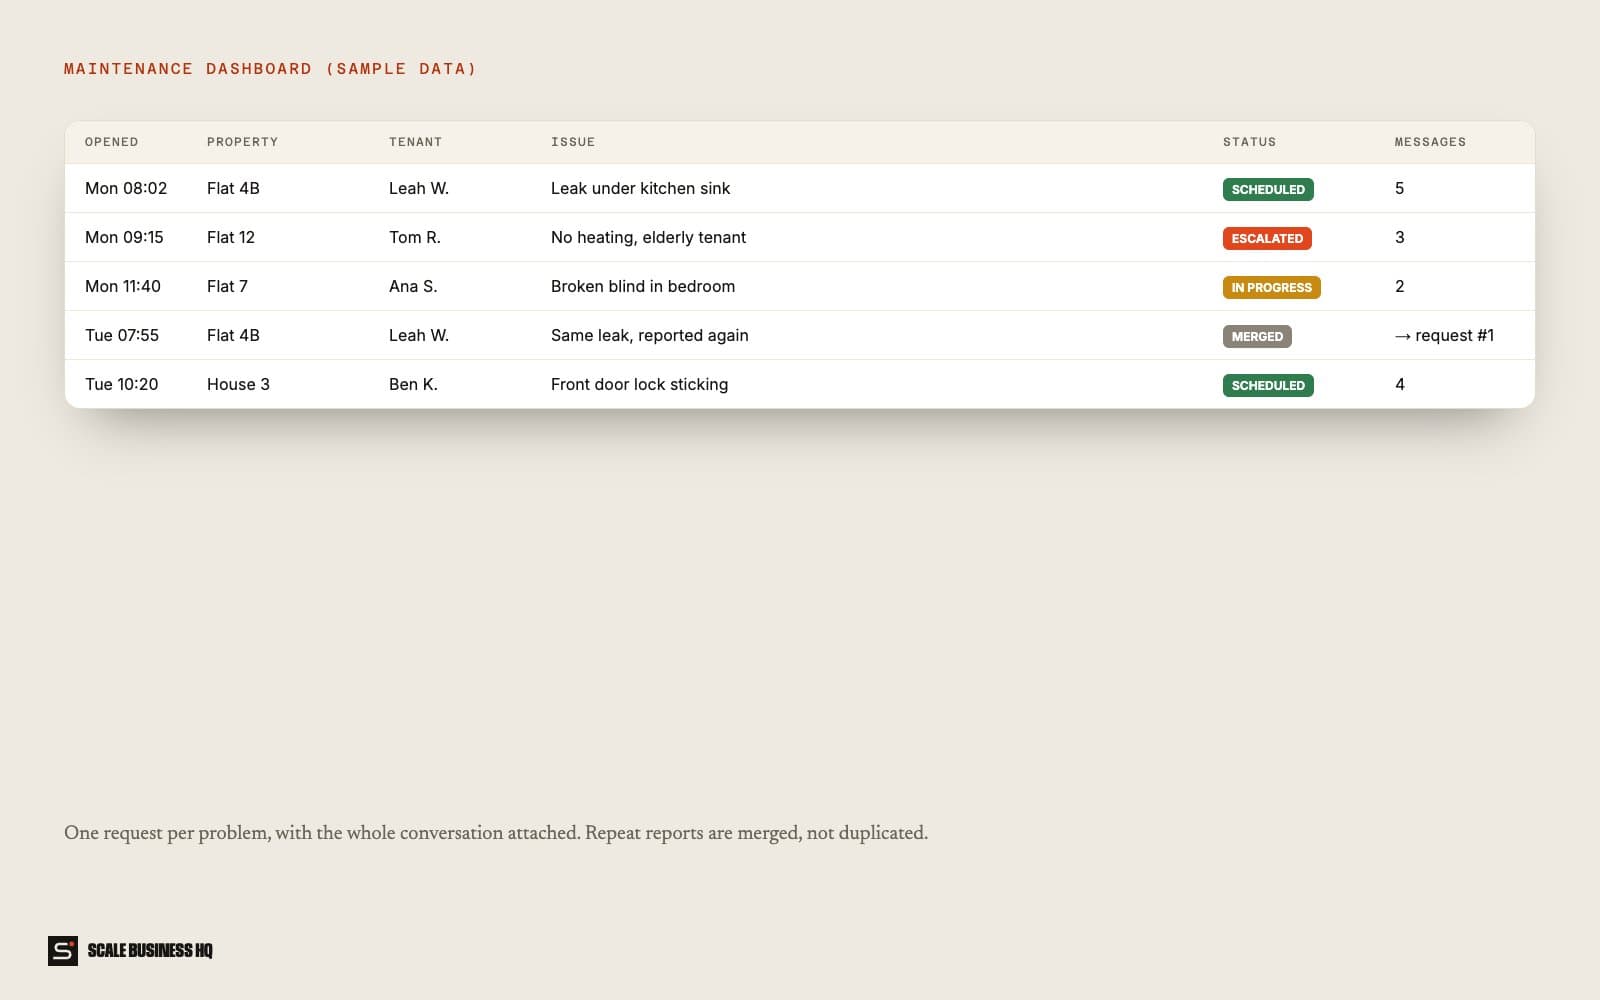Click the MESSAGES column header
Viewport: 1600px width, 1000px height.
[x=1431, y=142]
